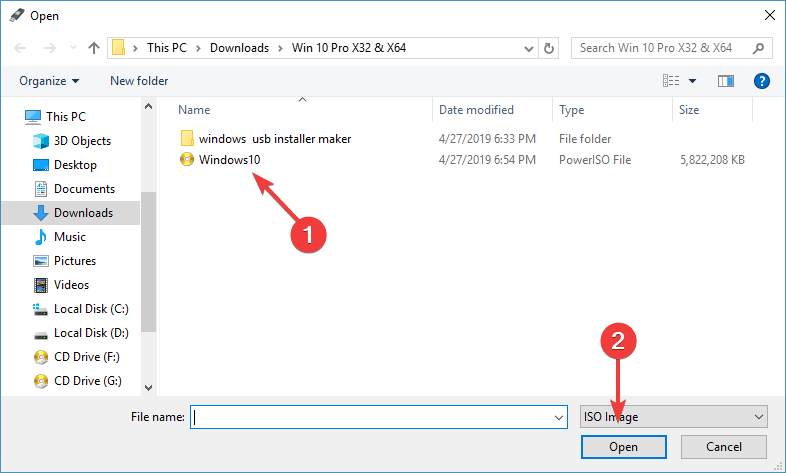Click navigation pane scroll up arrow
The height and width of the screenshot is (473, 786).
(x=148, y=106)
